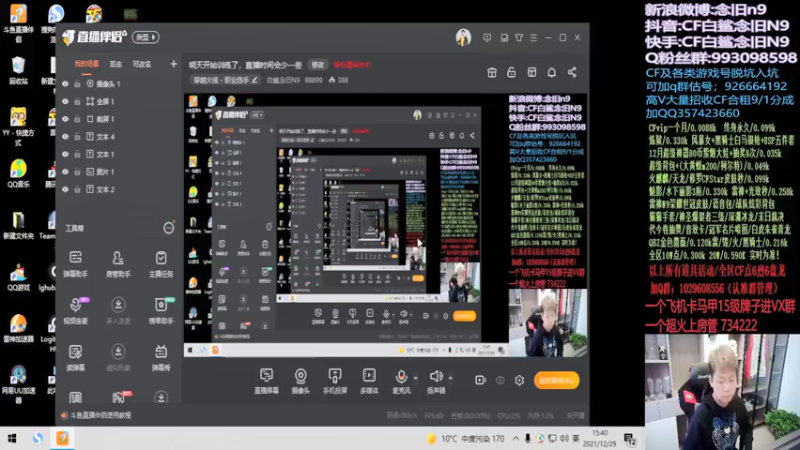The width and height of the screenshot is (800, 450).
Task: Click the open-lock icon above preview
Action: click(511, 72)
